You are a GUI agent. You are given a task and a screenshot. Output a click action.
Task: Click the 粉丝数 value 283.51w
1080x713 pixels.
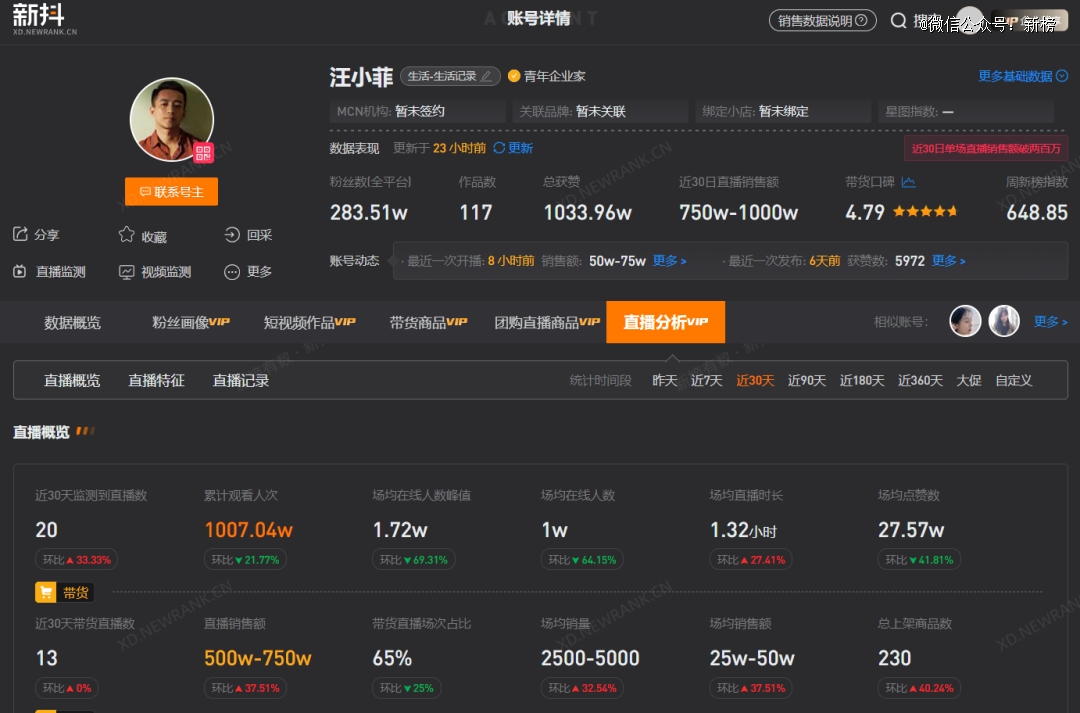coord(368,212)
